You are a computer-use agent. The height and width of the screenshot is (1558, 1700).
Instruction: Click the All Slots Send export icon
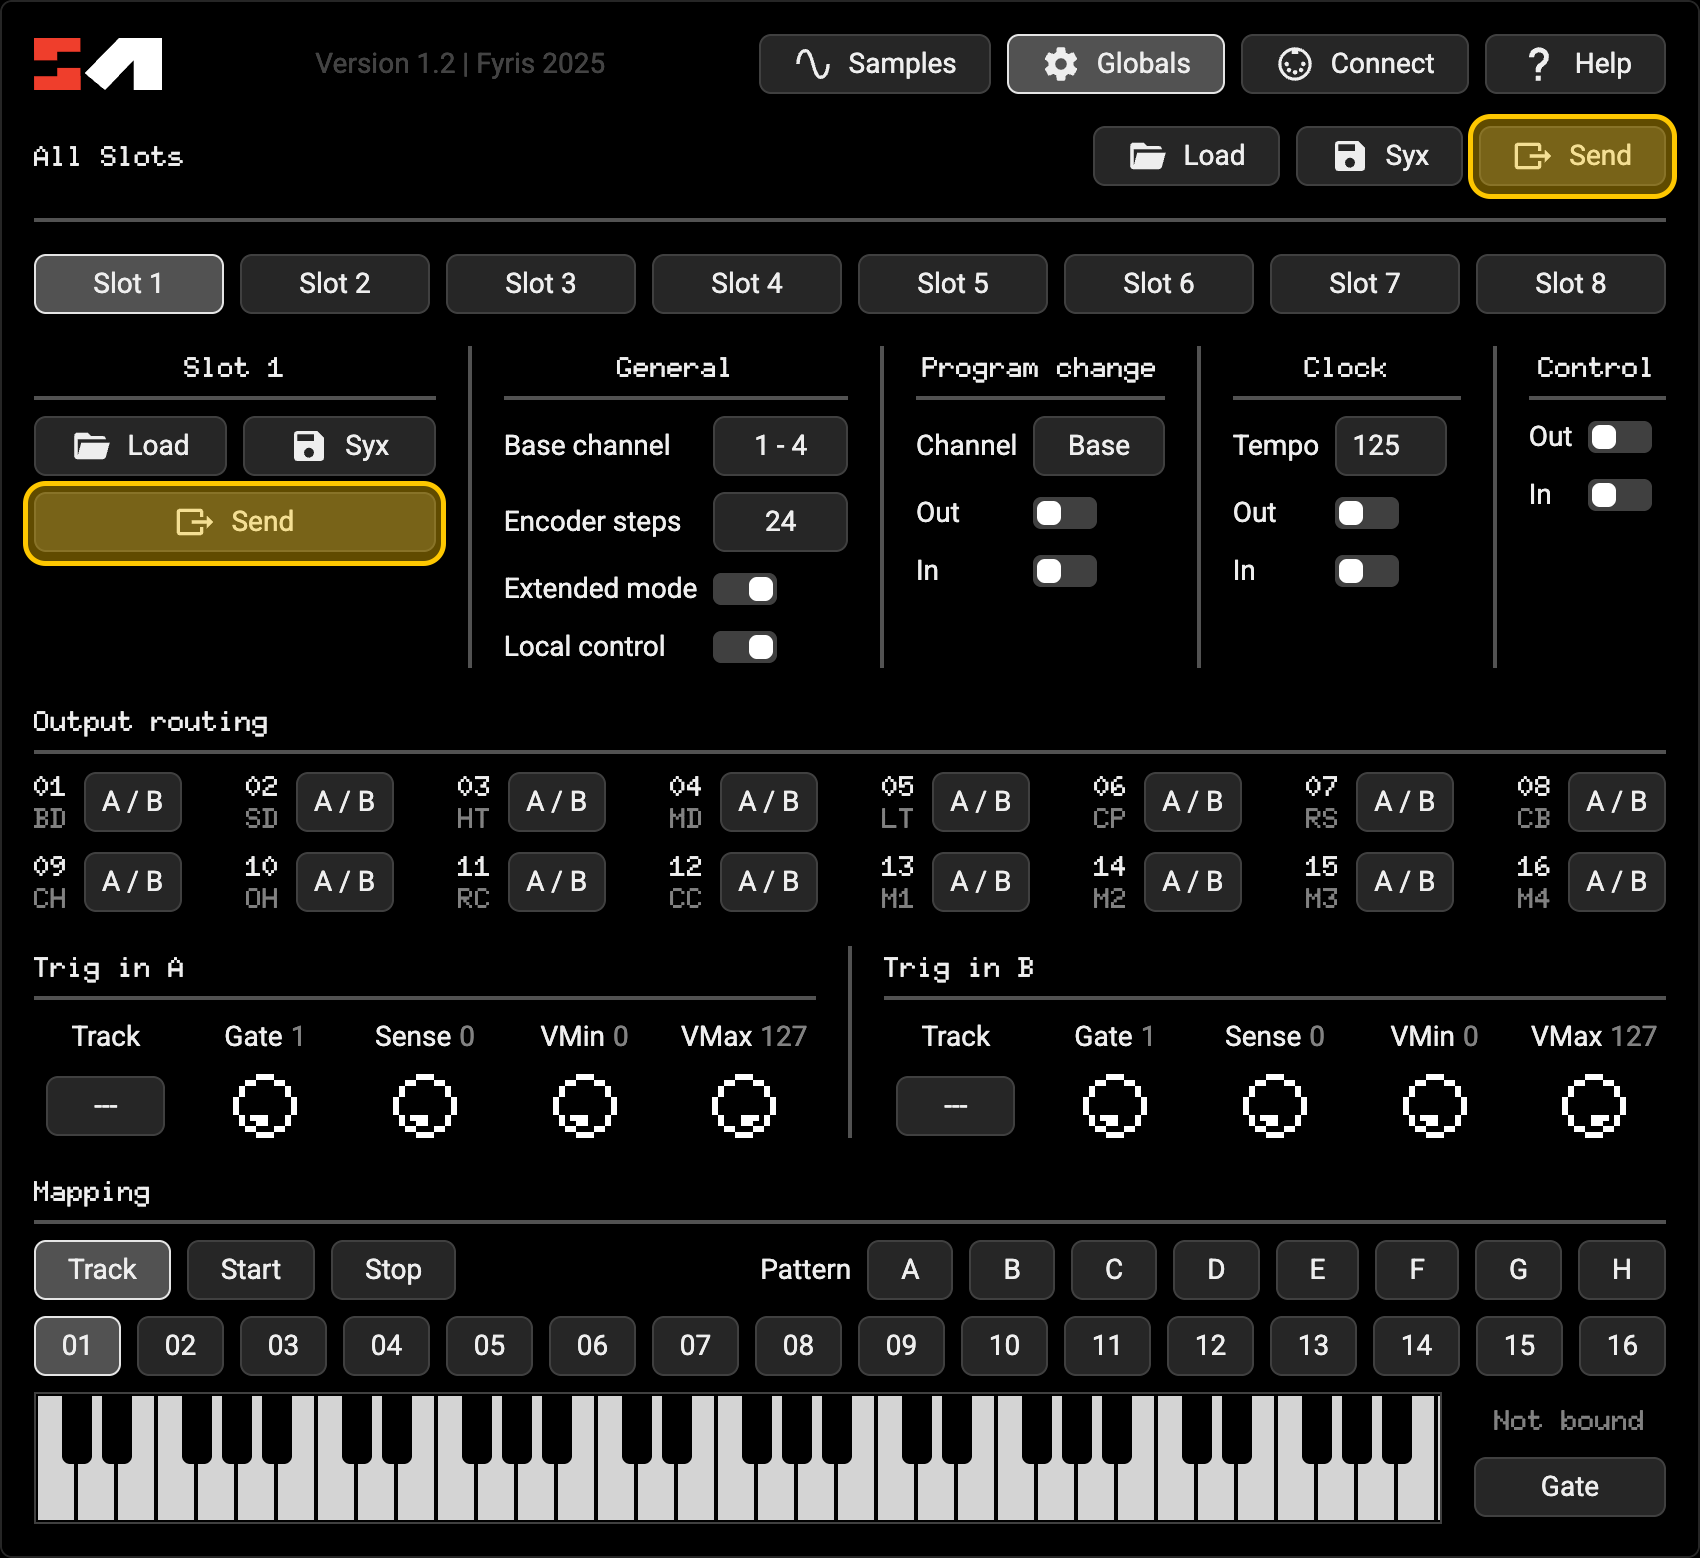click(1532, 156)
